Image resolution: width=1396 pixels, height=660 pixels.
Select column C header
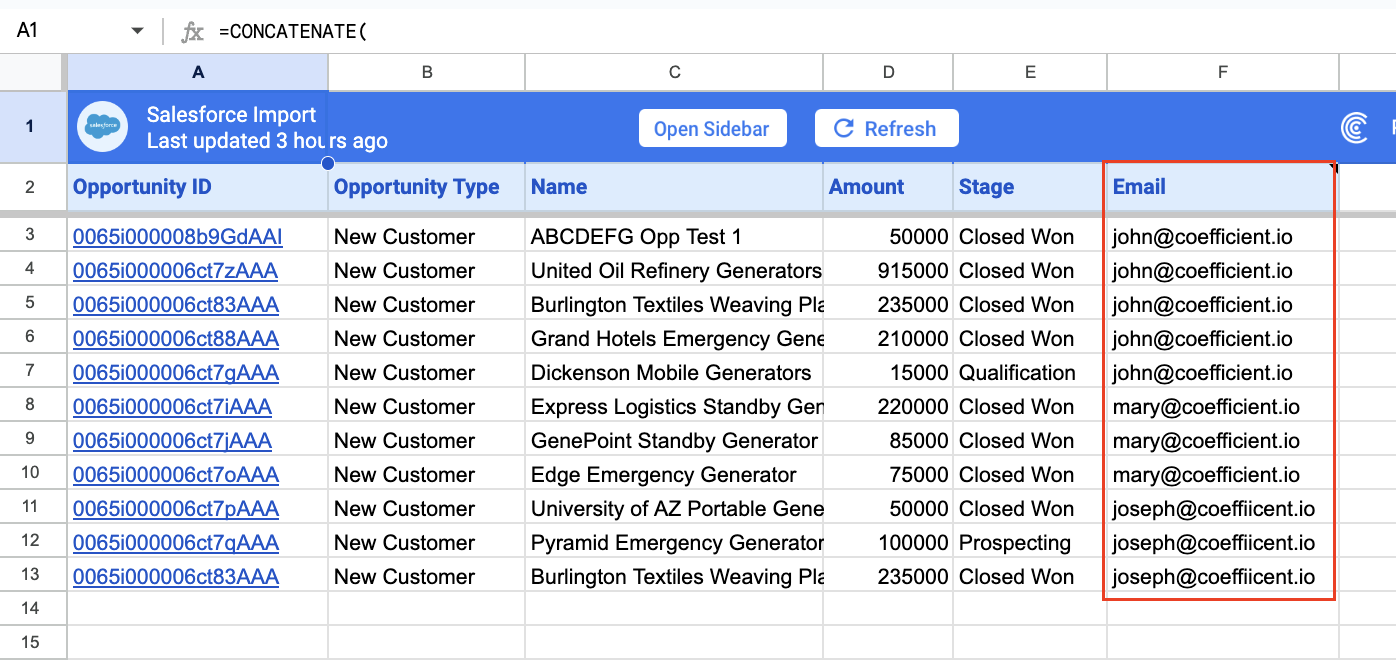click(674, 72)
